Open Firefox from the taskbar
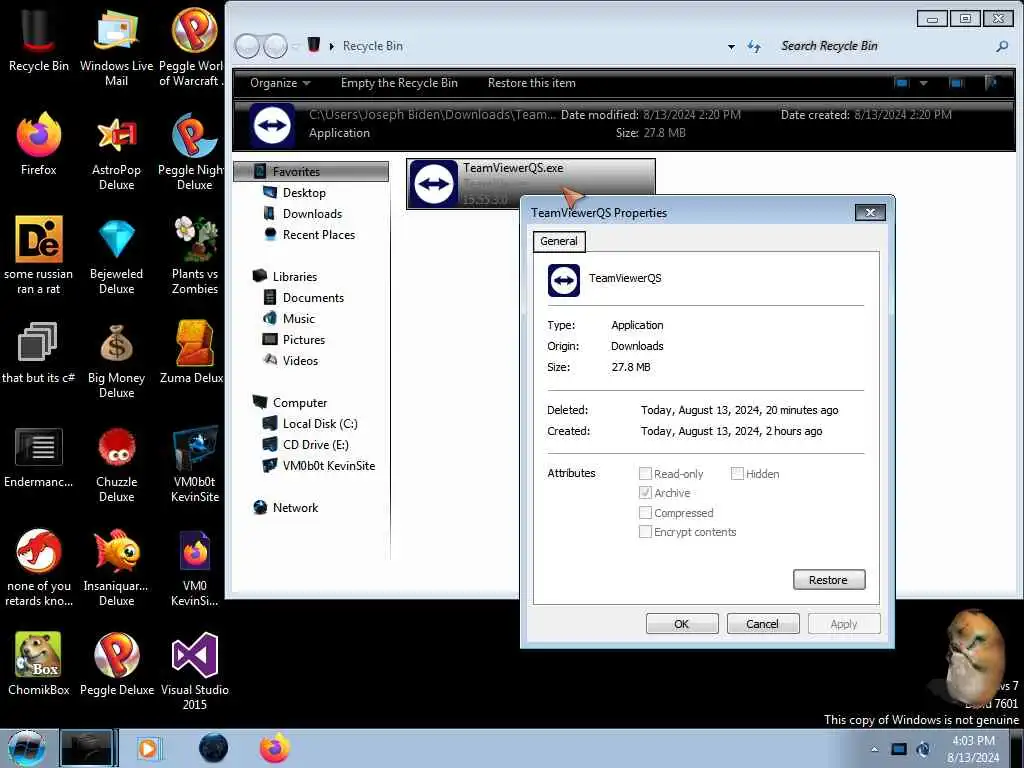 pyautogui.click(x=275, y=748)
